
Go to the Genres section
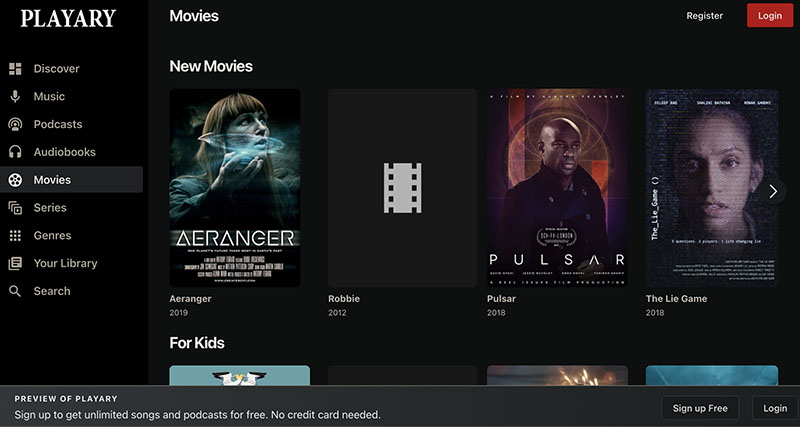[x=52, y=236]
